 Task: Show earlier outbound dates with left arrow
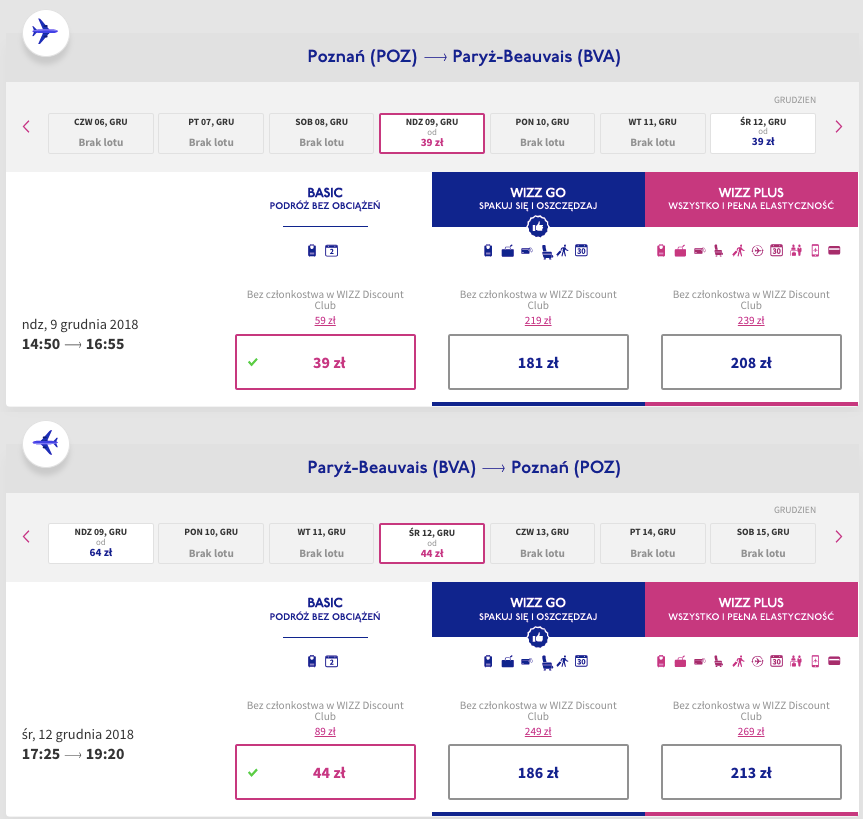pyautogui.click(x=26, y=127)
